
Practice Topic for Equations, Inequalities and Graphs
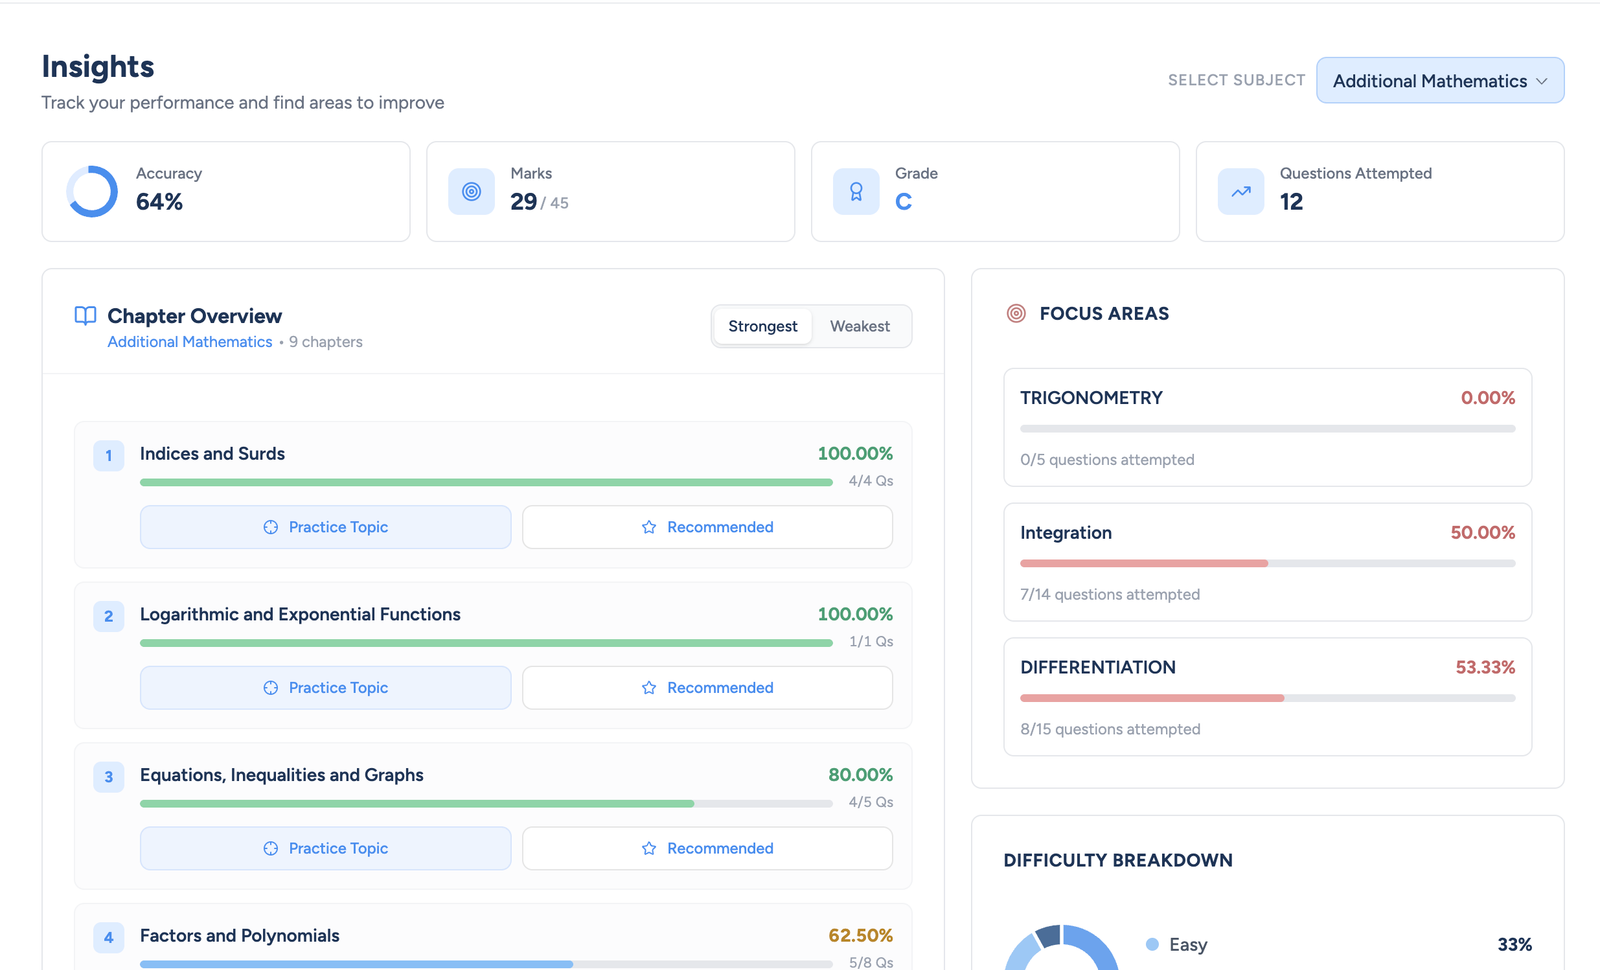[x=326, y=848]
